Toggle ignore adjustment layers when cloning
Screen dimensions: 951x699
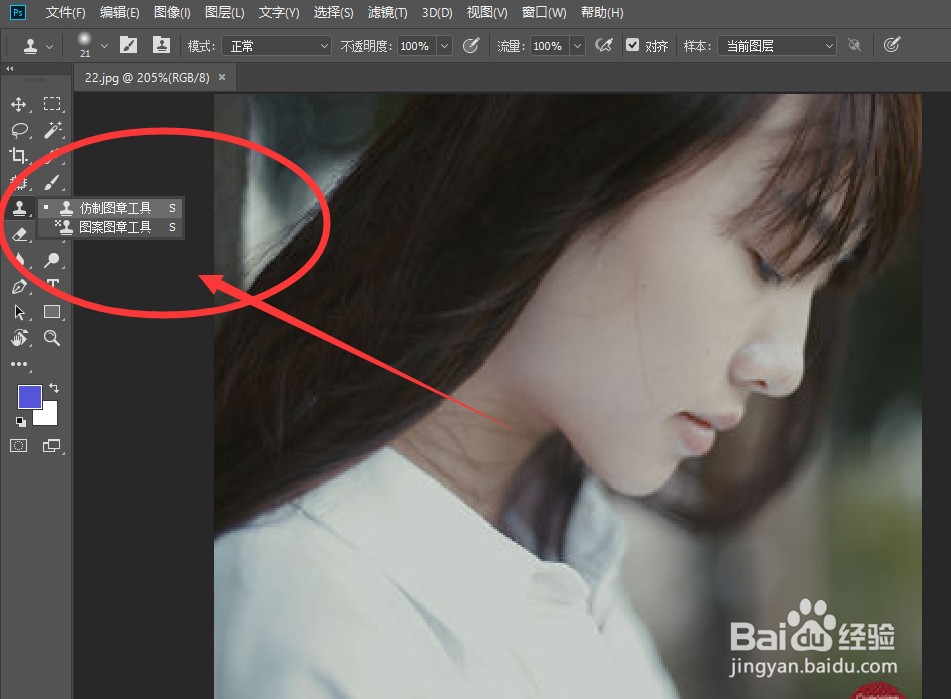click(855, 45)
